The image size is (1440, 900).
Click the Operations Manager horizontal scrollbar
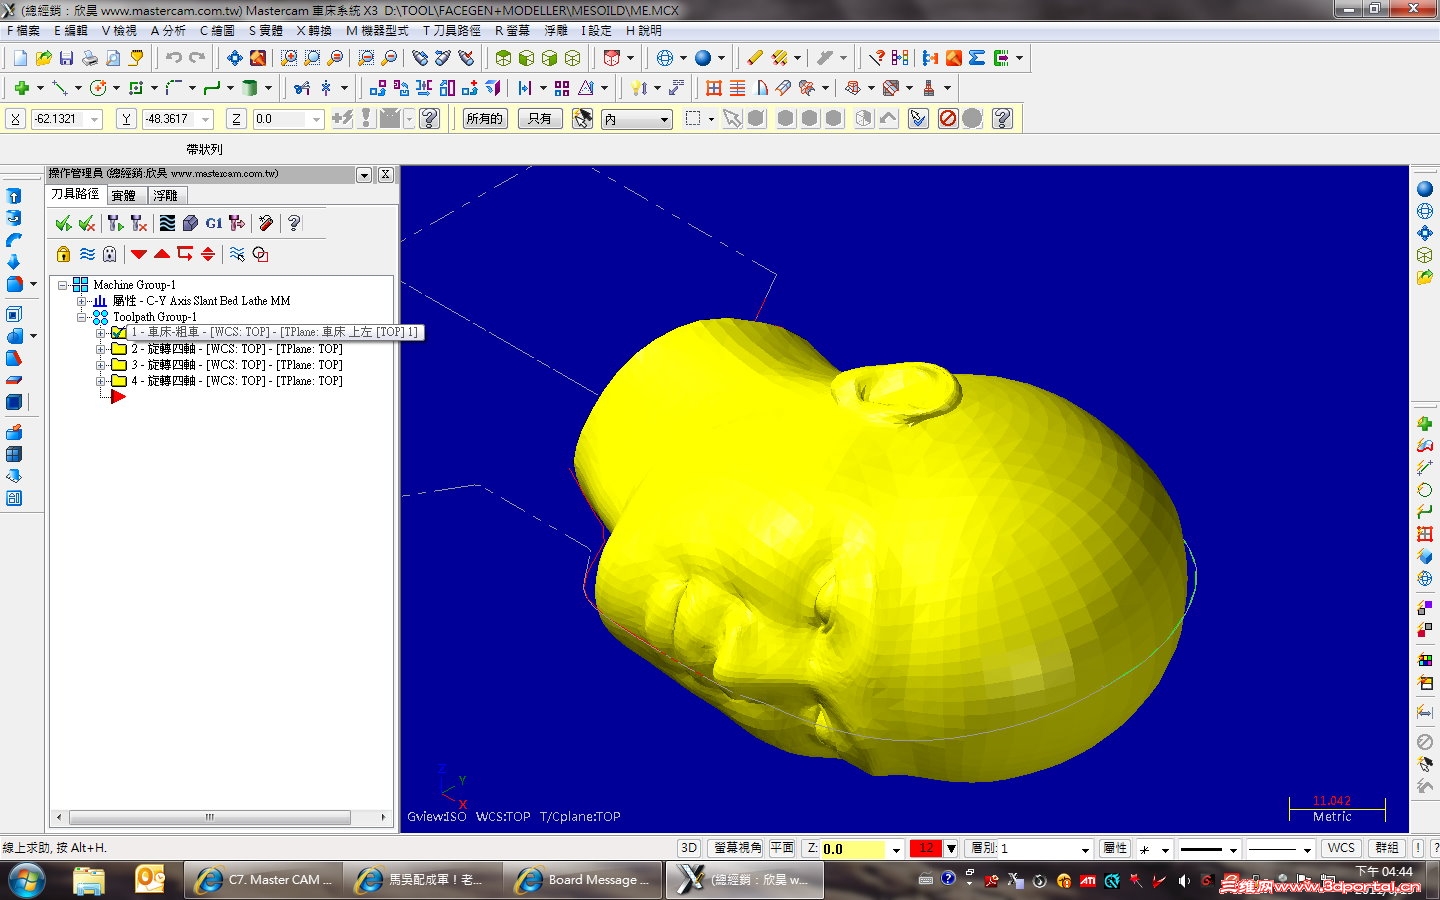tap(221, 817)
